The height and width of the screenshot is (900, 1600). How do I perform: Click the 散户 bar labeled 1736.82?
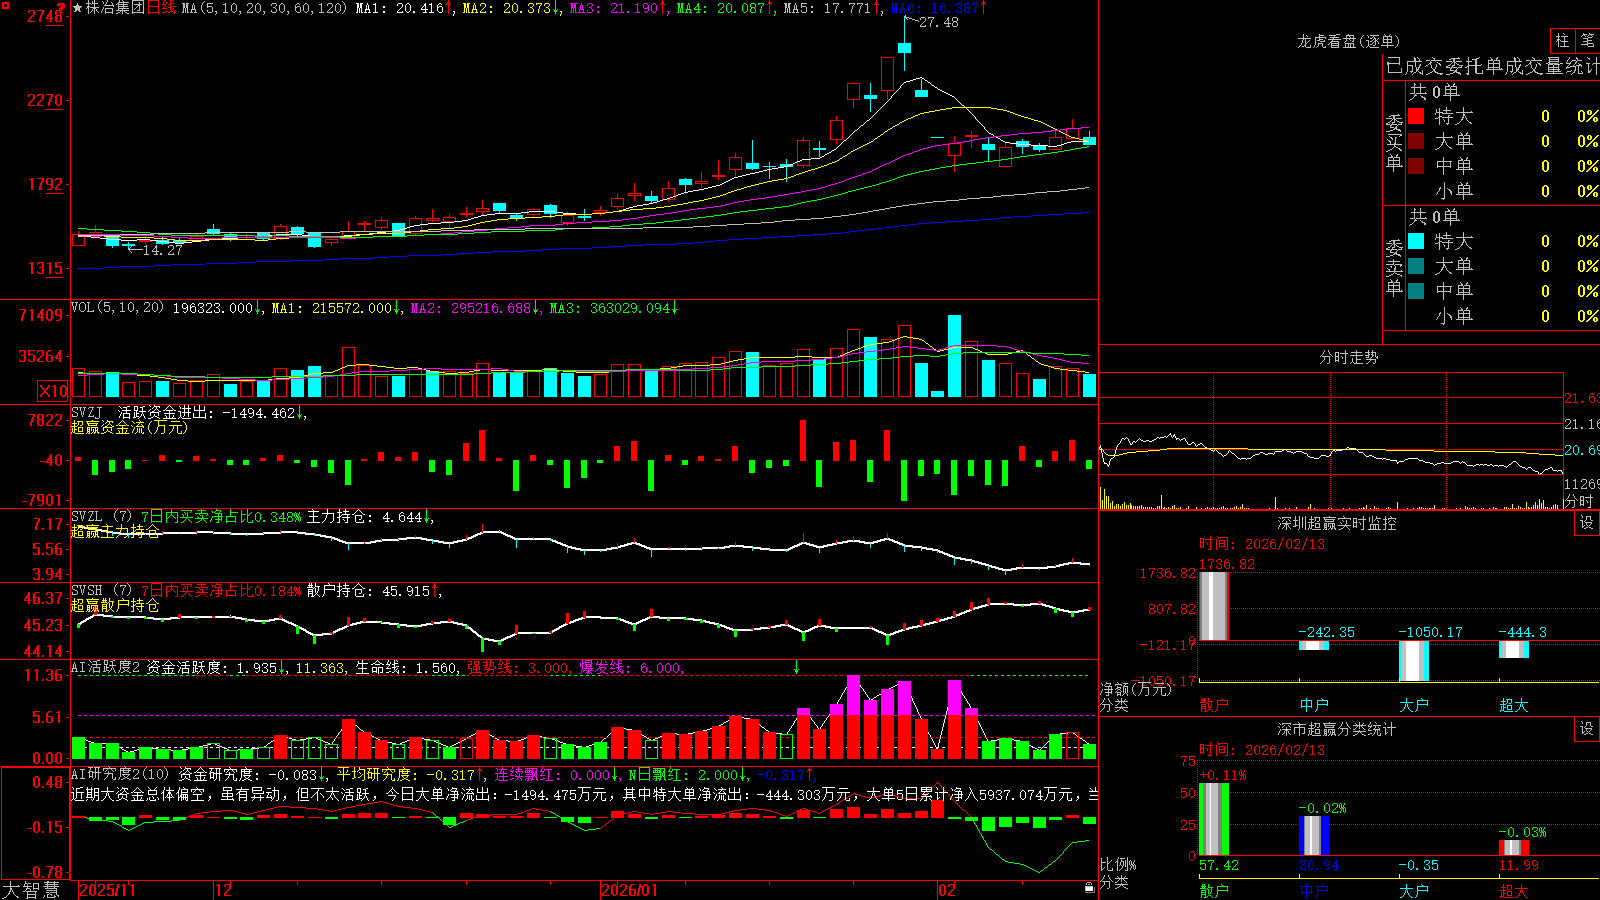tap(1214, 606)
